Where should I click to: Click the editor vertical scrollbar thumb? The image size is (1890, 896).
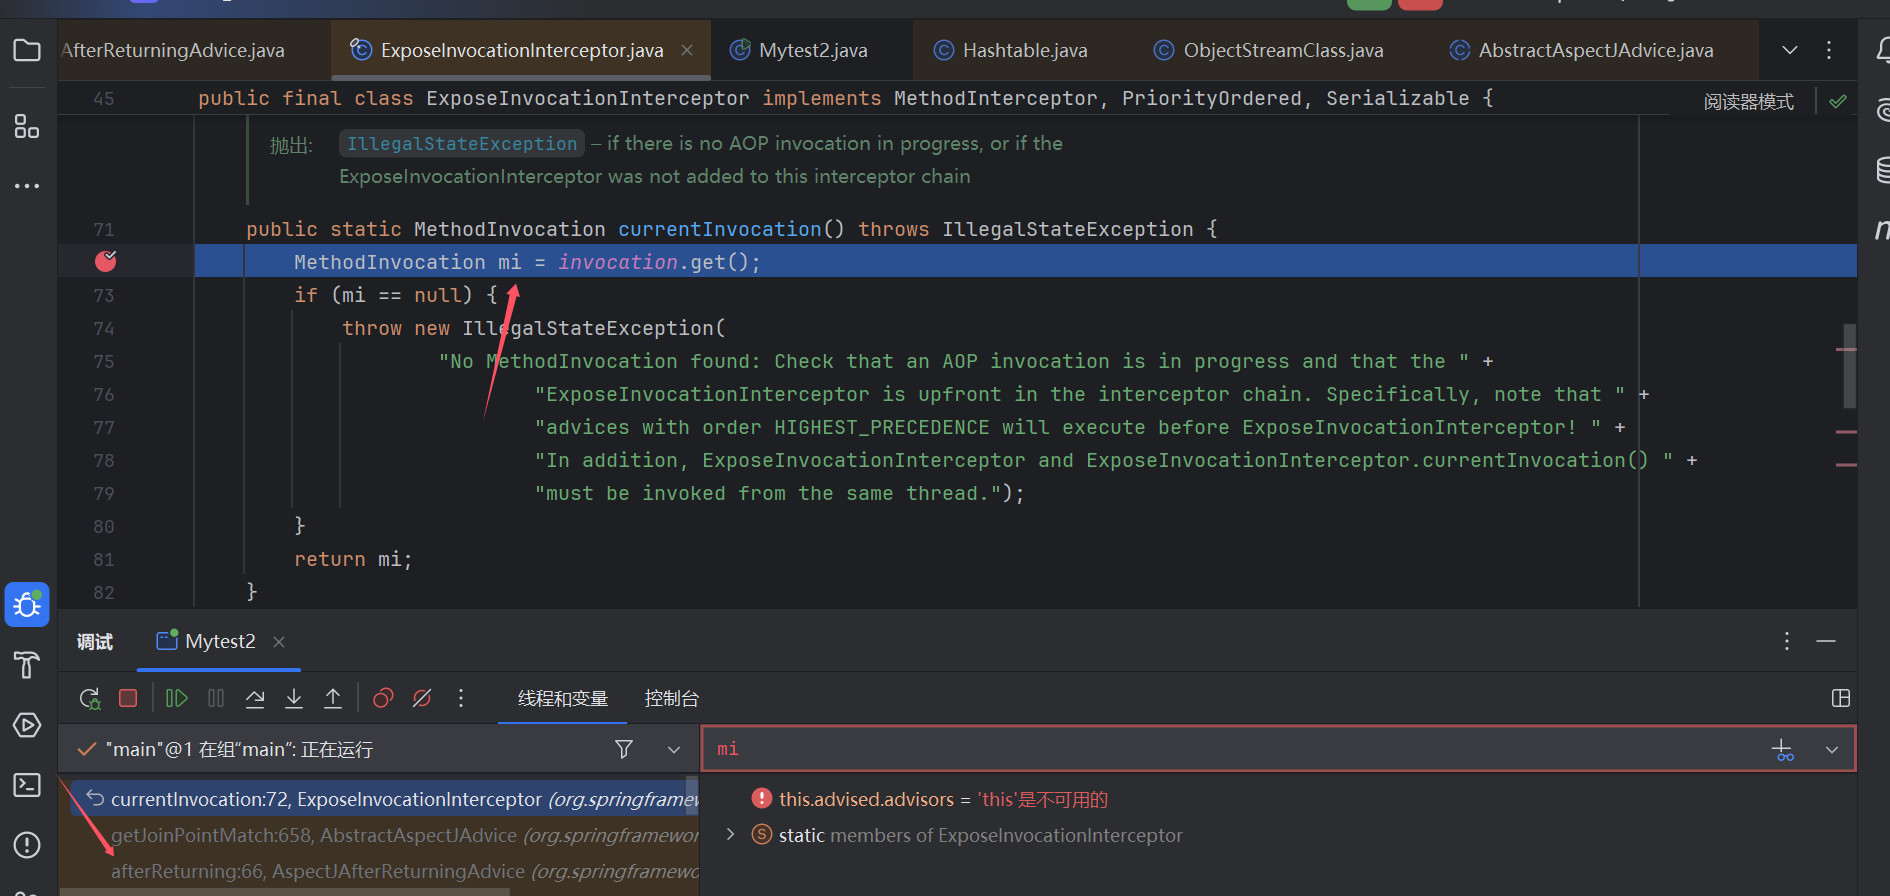tap(1849, 365)
